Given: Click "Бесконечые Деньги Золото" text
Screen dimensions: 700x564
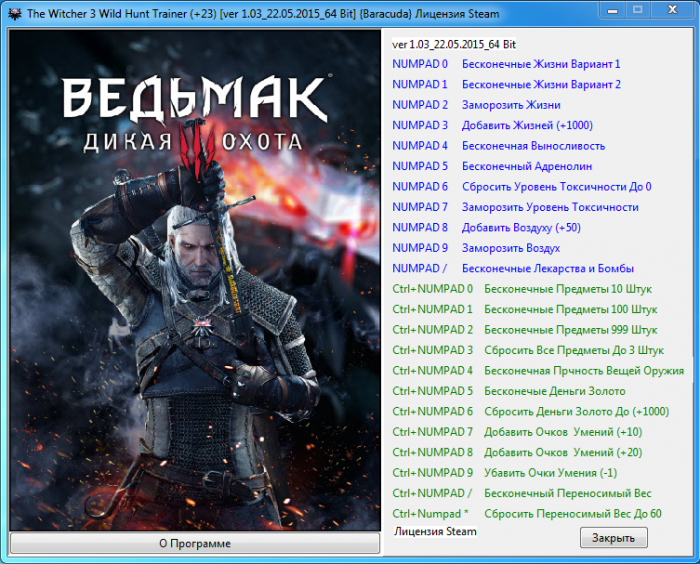Looking at the screenshot, I should (554, 391).
